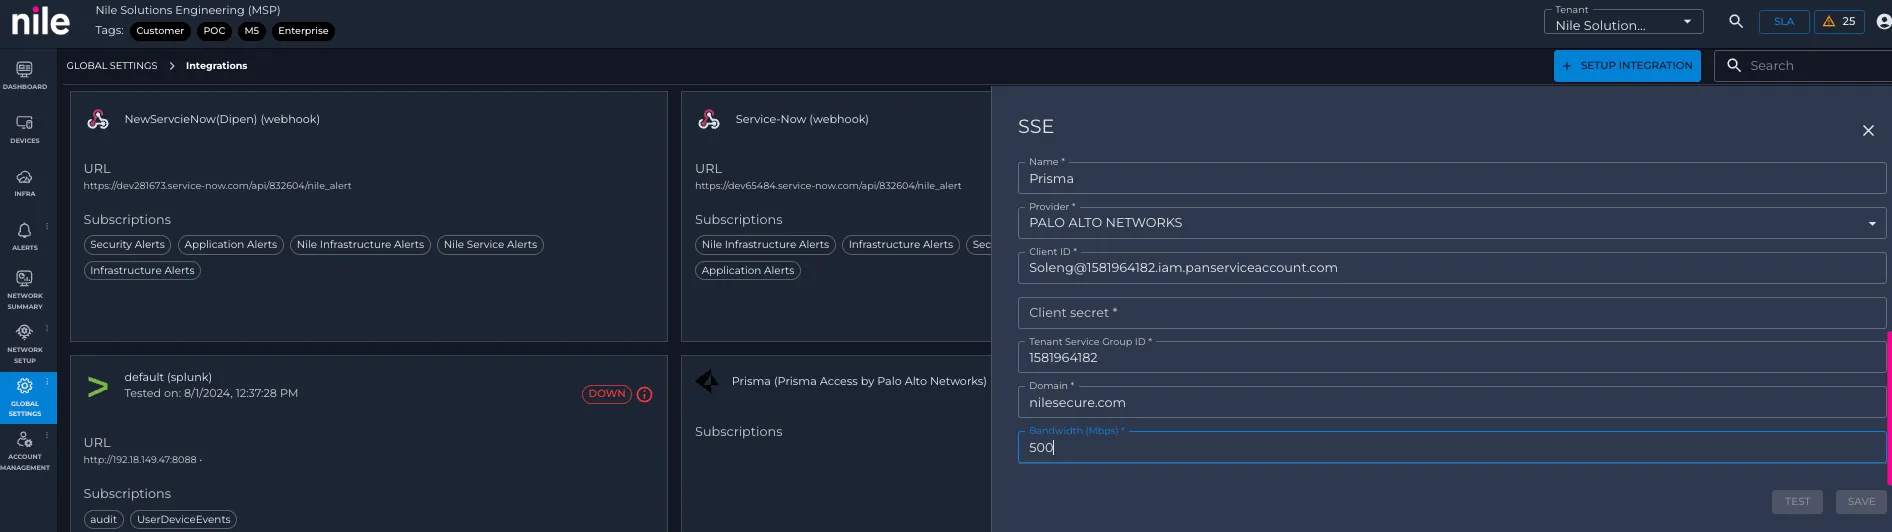
Task: Click the NewServcieNow(Dipen) webhook icon
Action: [x=98, y=120]
